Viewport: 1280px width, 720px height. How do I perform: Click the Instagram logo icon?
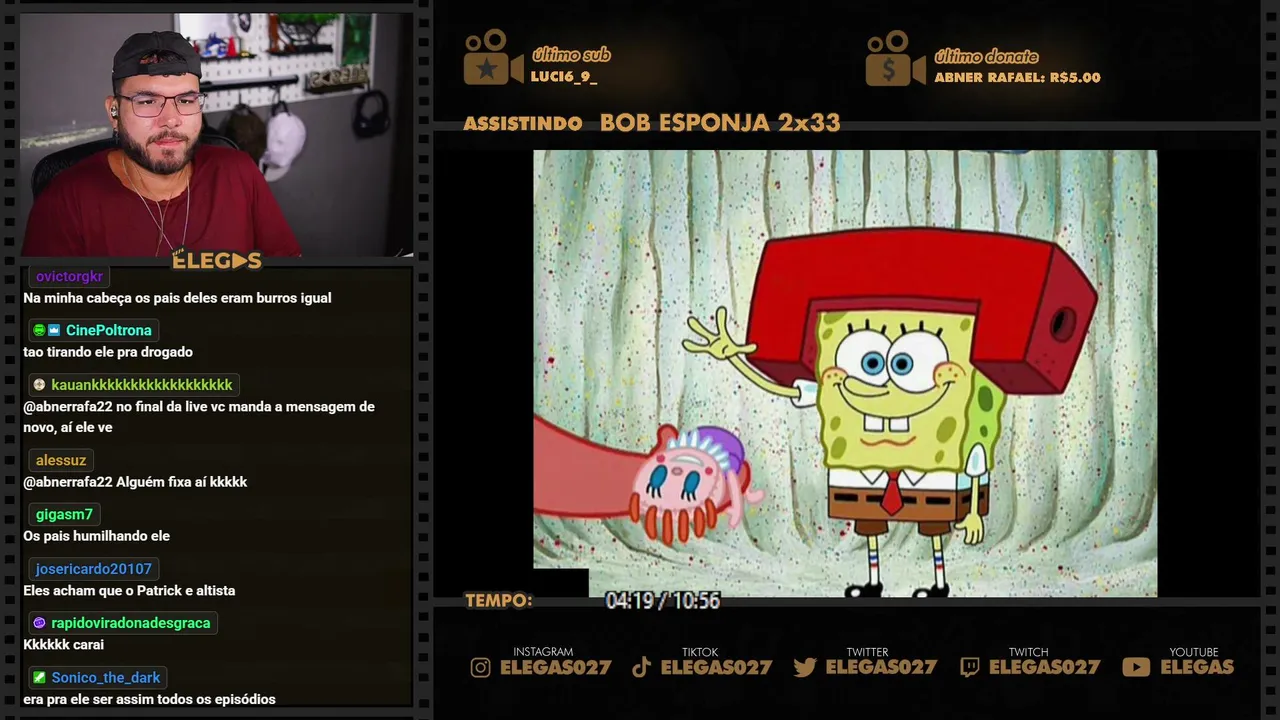point(481,668)
